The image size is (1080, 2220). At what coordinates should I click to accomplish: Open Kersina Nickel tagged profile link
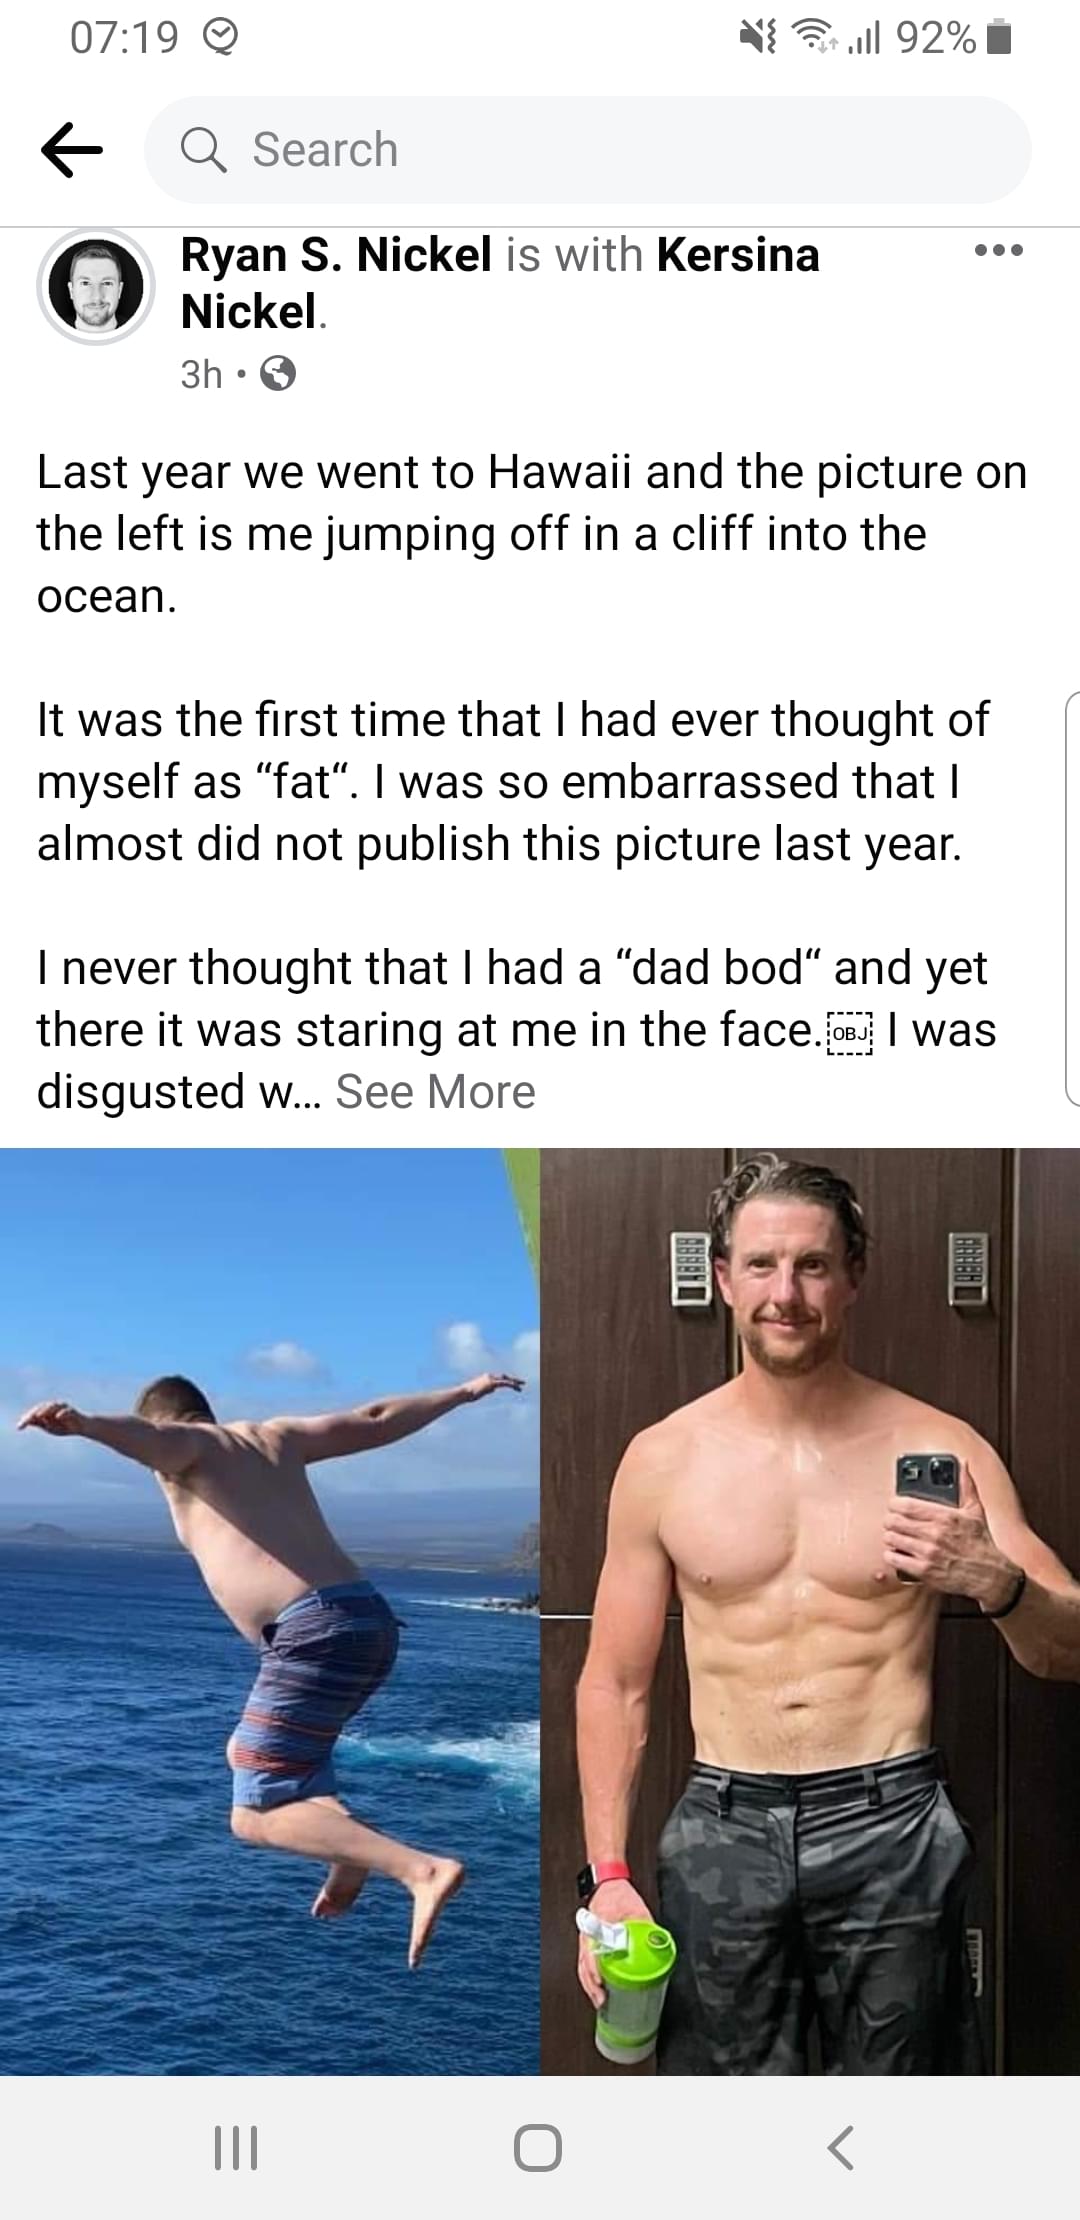pyautogui.click(x=500, y=283)
